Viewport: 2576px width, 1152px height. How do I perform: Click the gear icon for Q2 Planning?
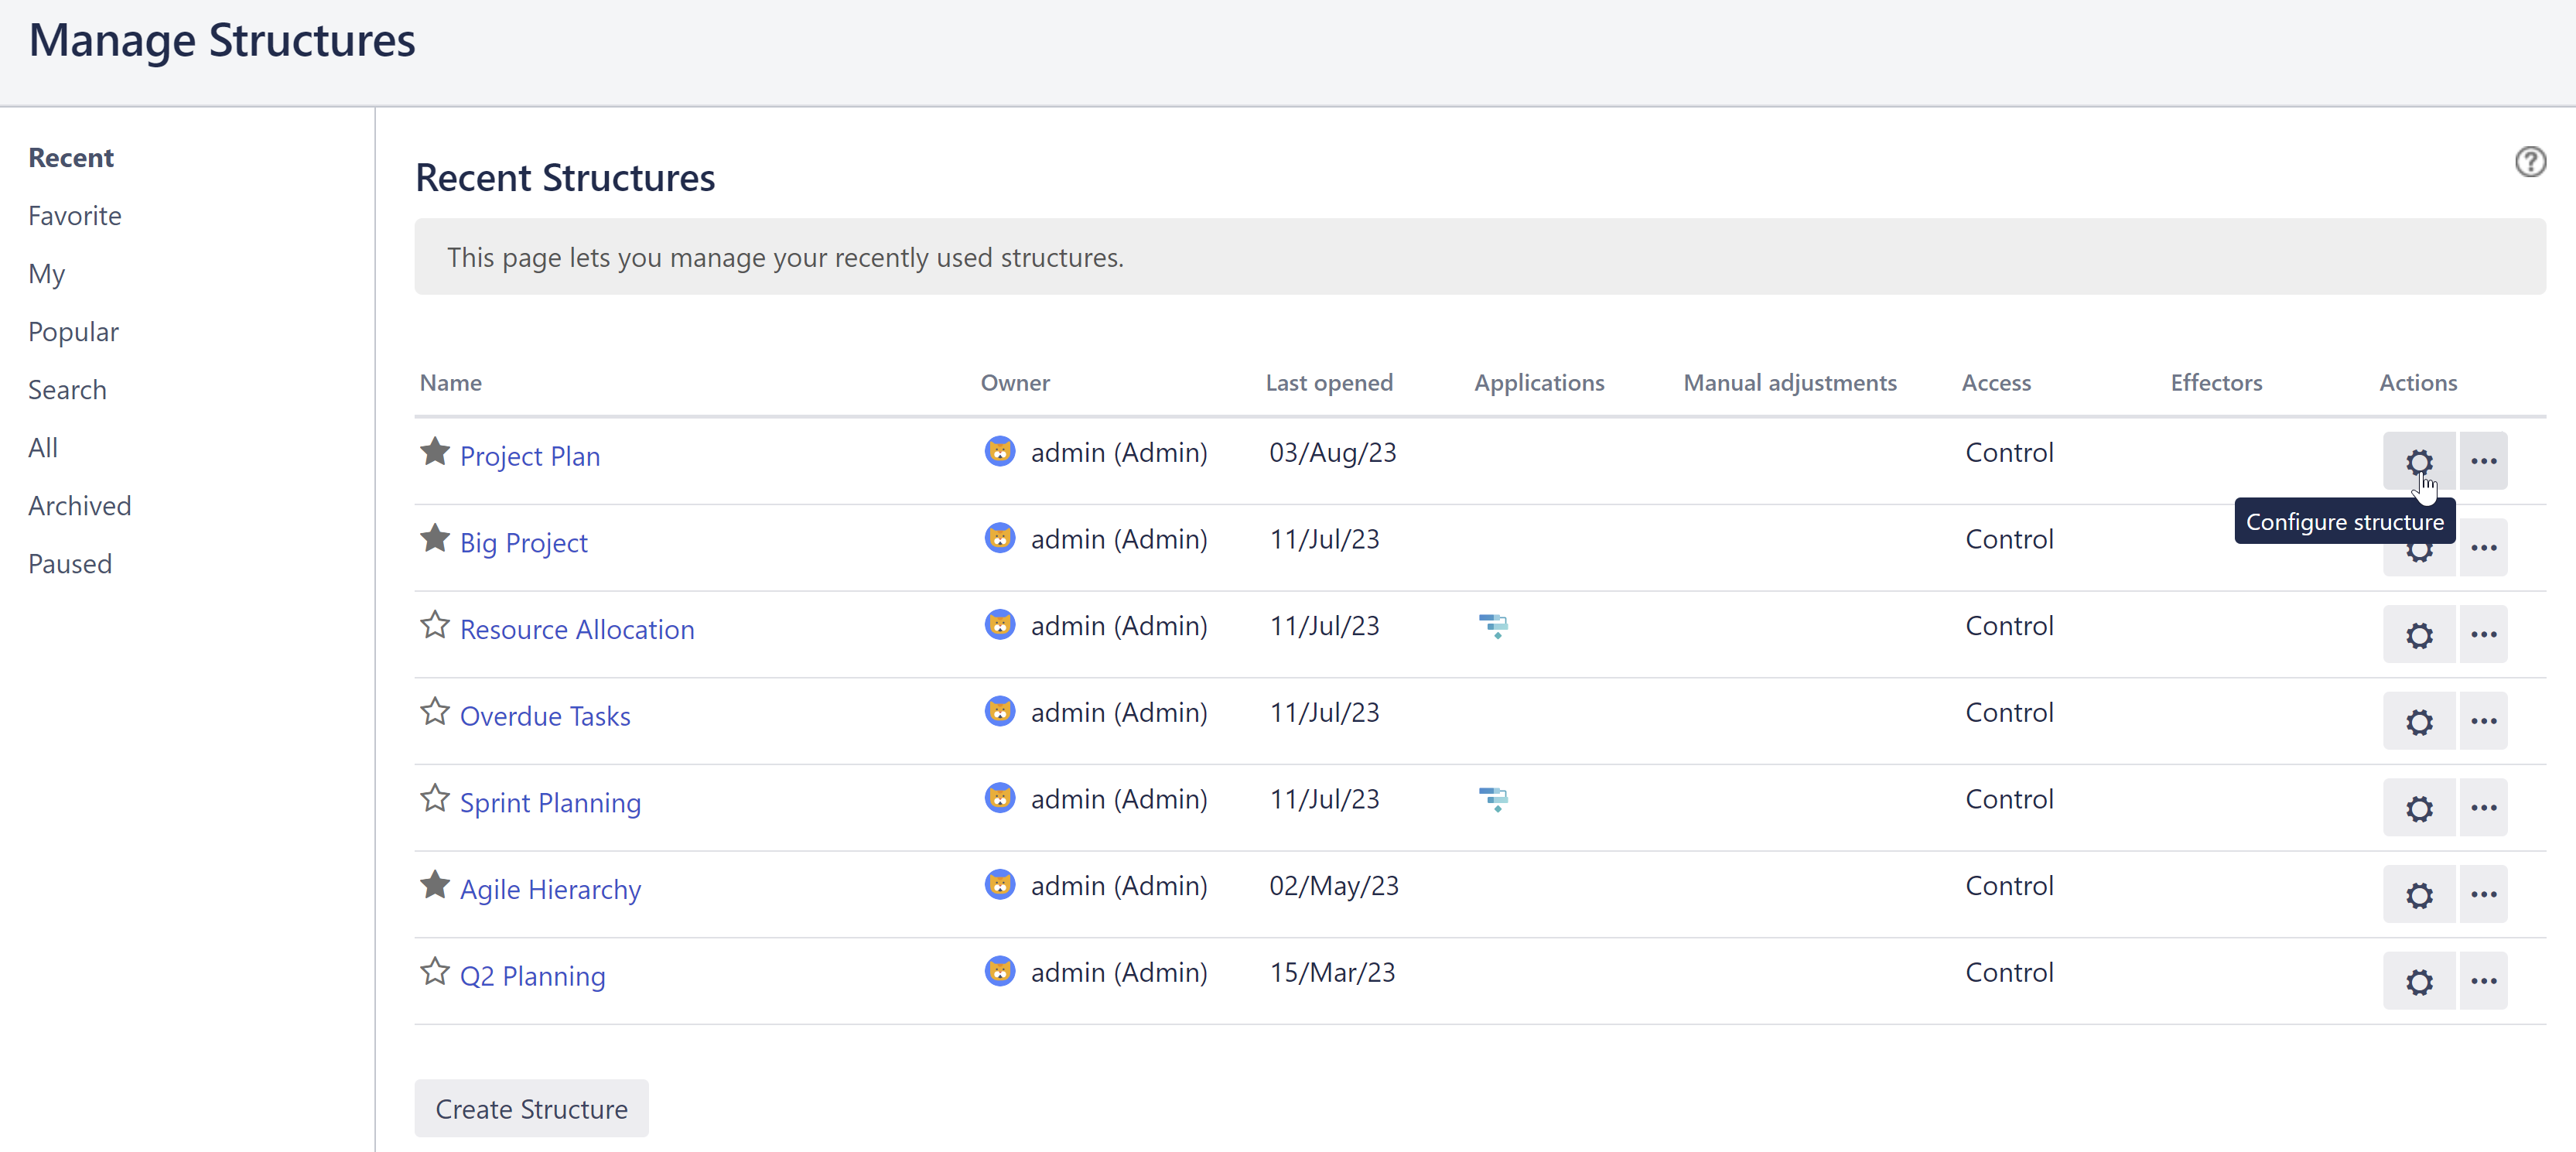[x=2418, y=981]
